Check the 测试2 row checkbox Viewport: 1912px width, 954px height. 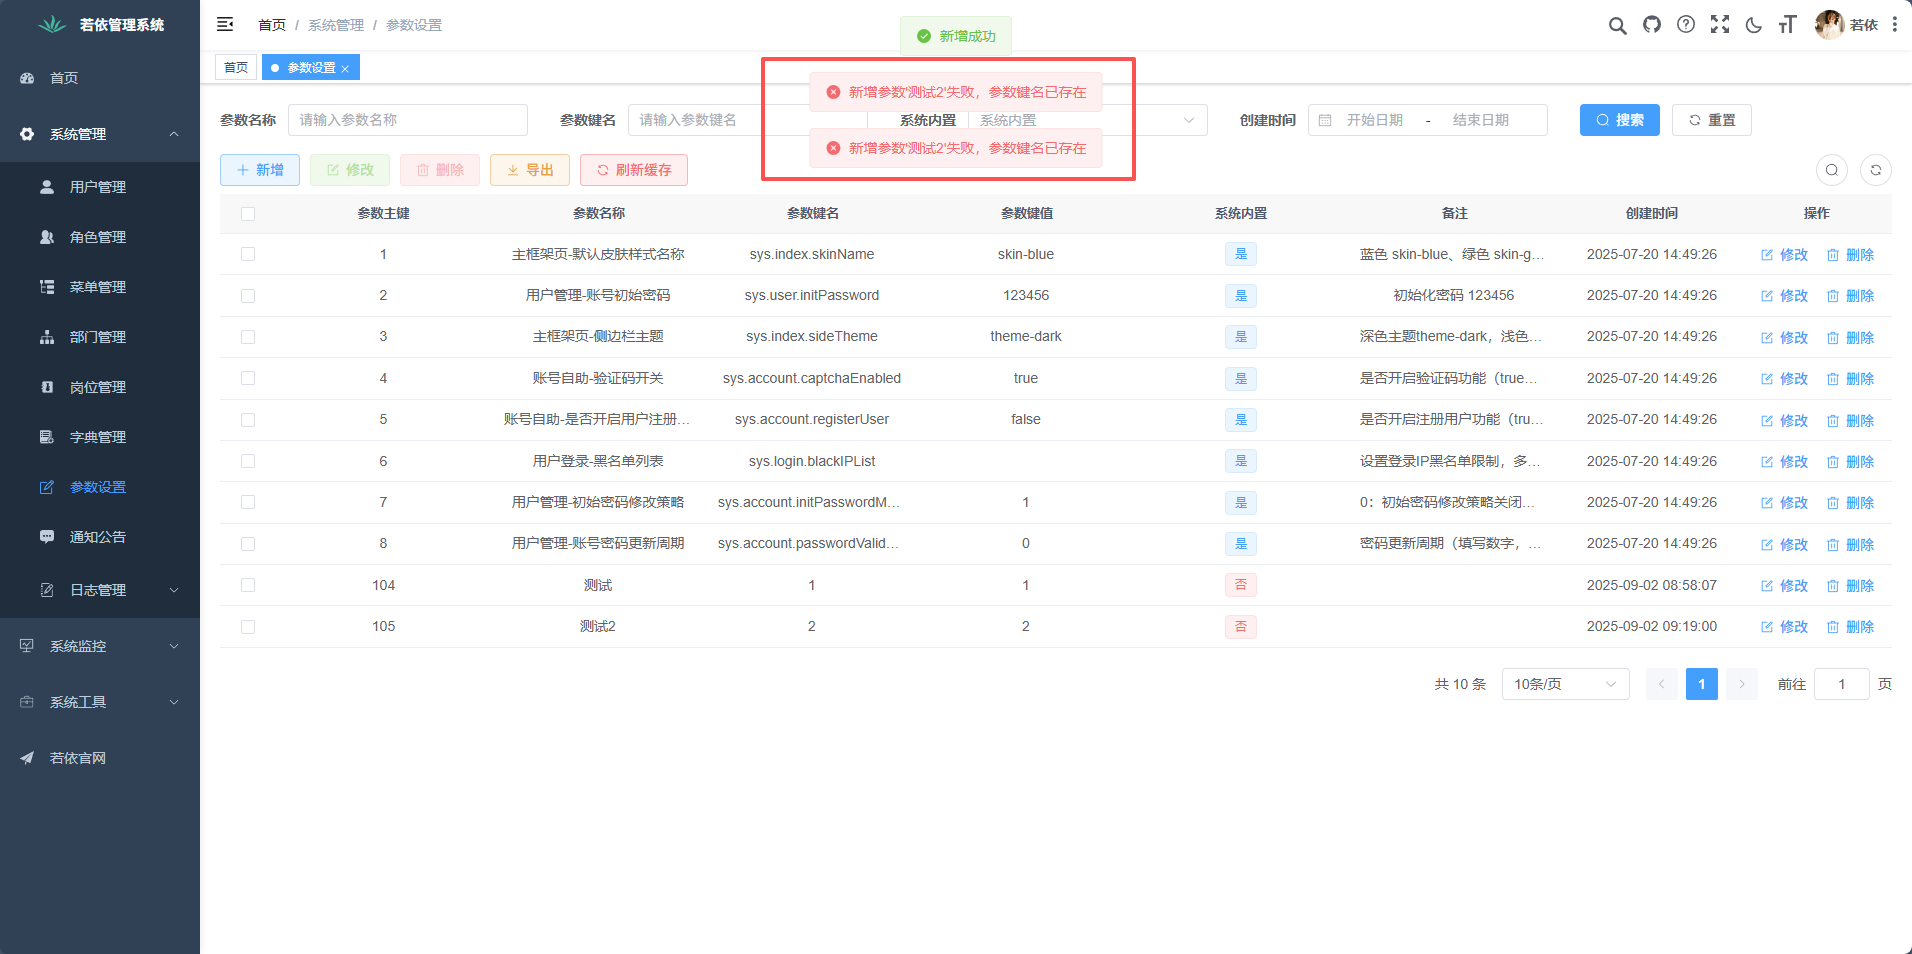[248, 627]
